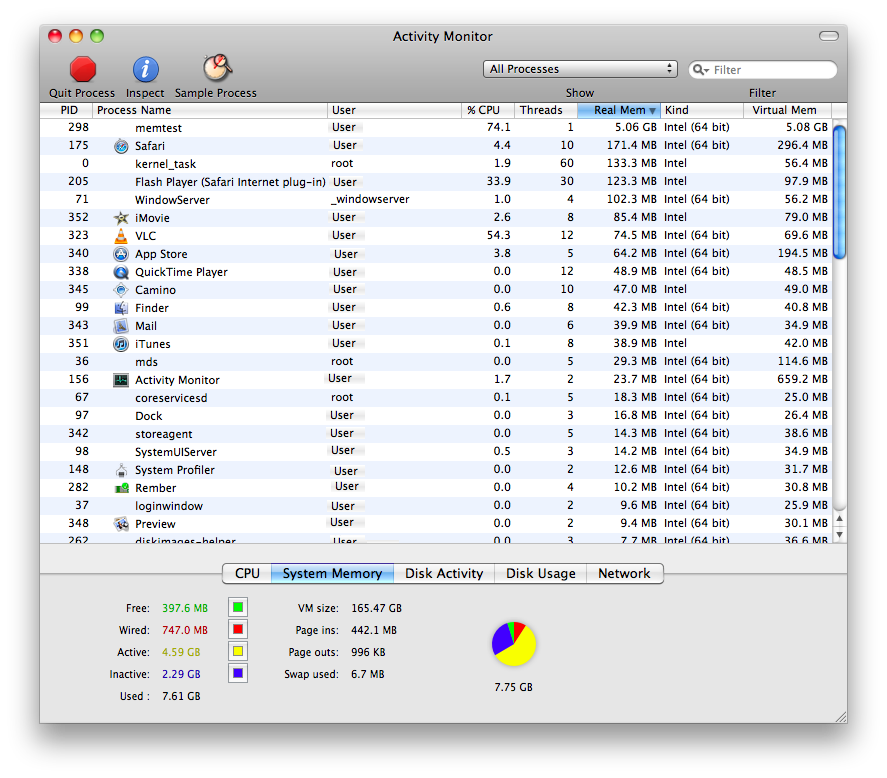Sort by Real Mem column header
887x778 pixels.
[619, 110]
